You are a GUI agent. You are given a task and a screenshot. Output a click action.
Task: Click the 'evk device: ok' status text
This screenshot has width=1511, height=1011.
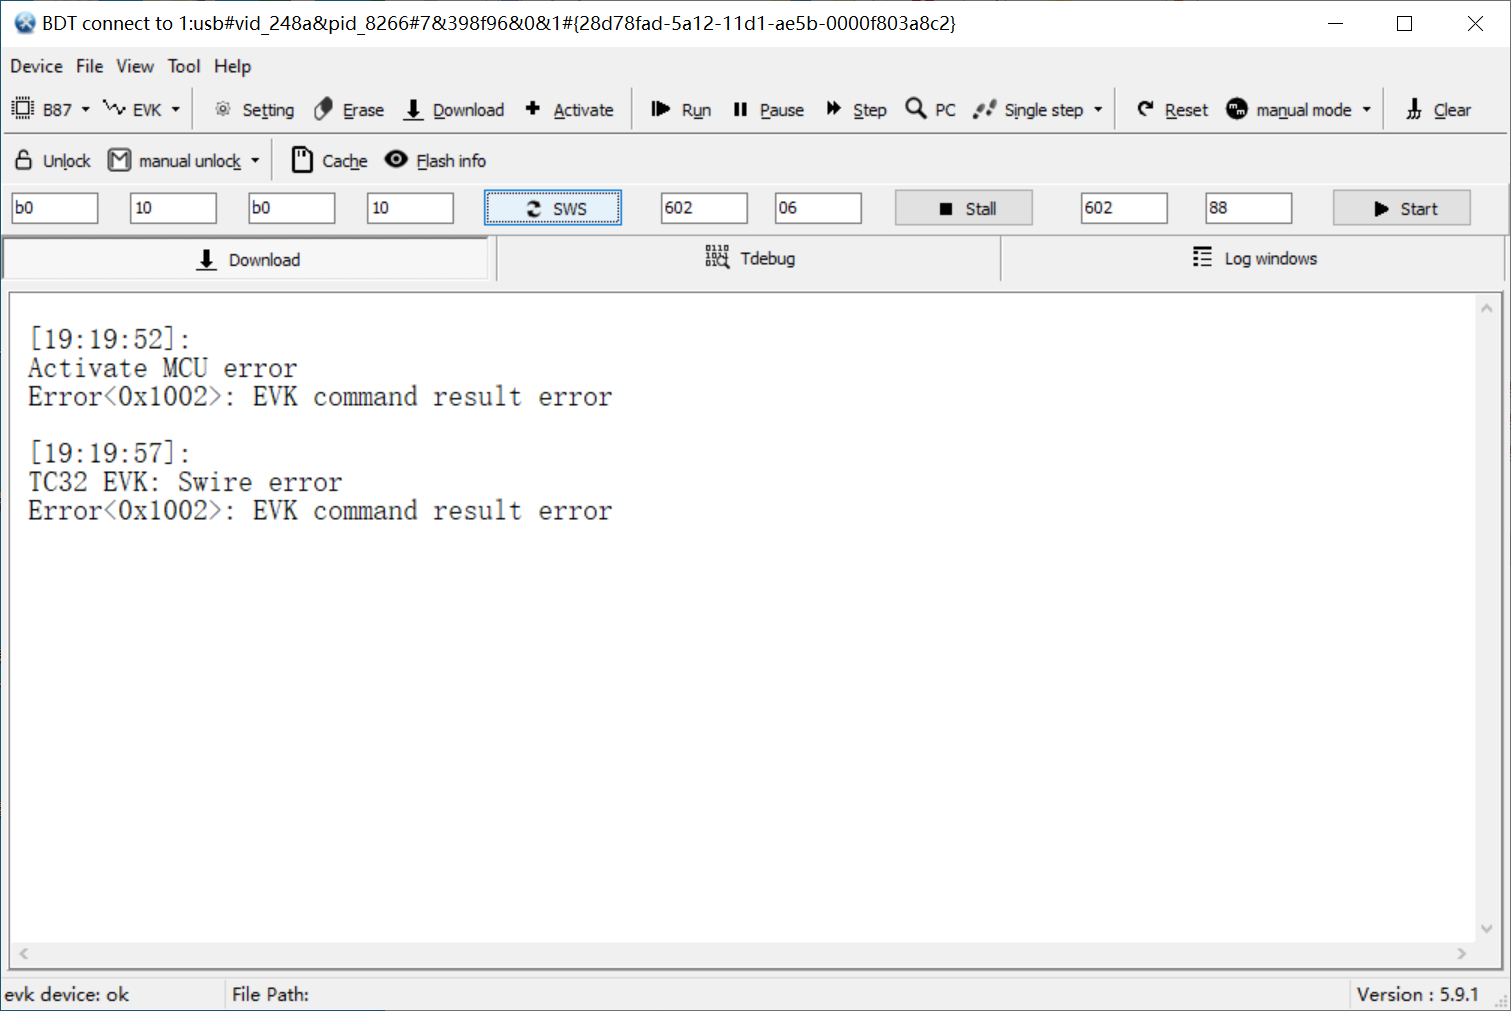coord(66,994)
